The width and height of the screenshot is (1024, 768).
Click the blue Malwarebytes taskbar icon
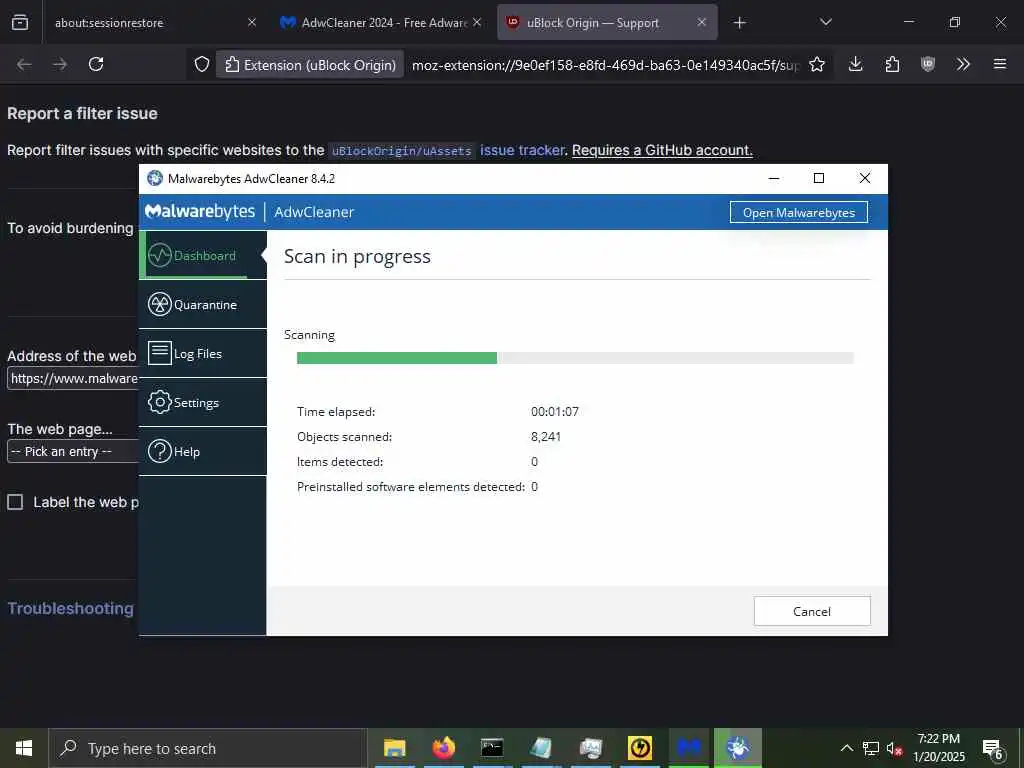click(x=688, y=748)
